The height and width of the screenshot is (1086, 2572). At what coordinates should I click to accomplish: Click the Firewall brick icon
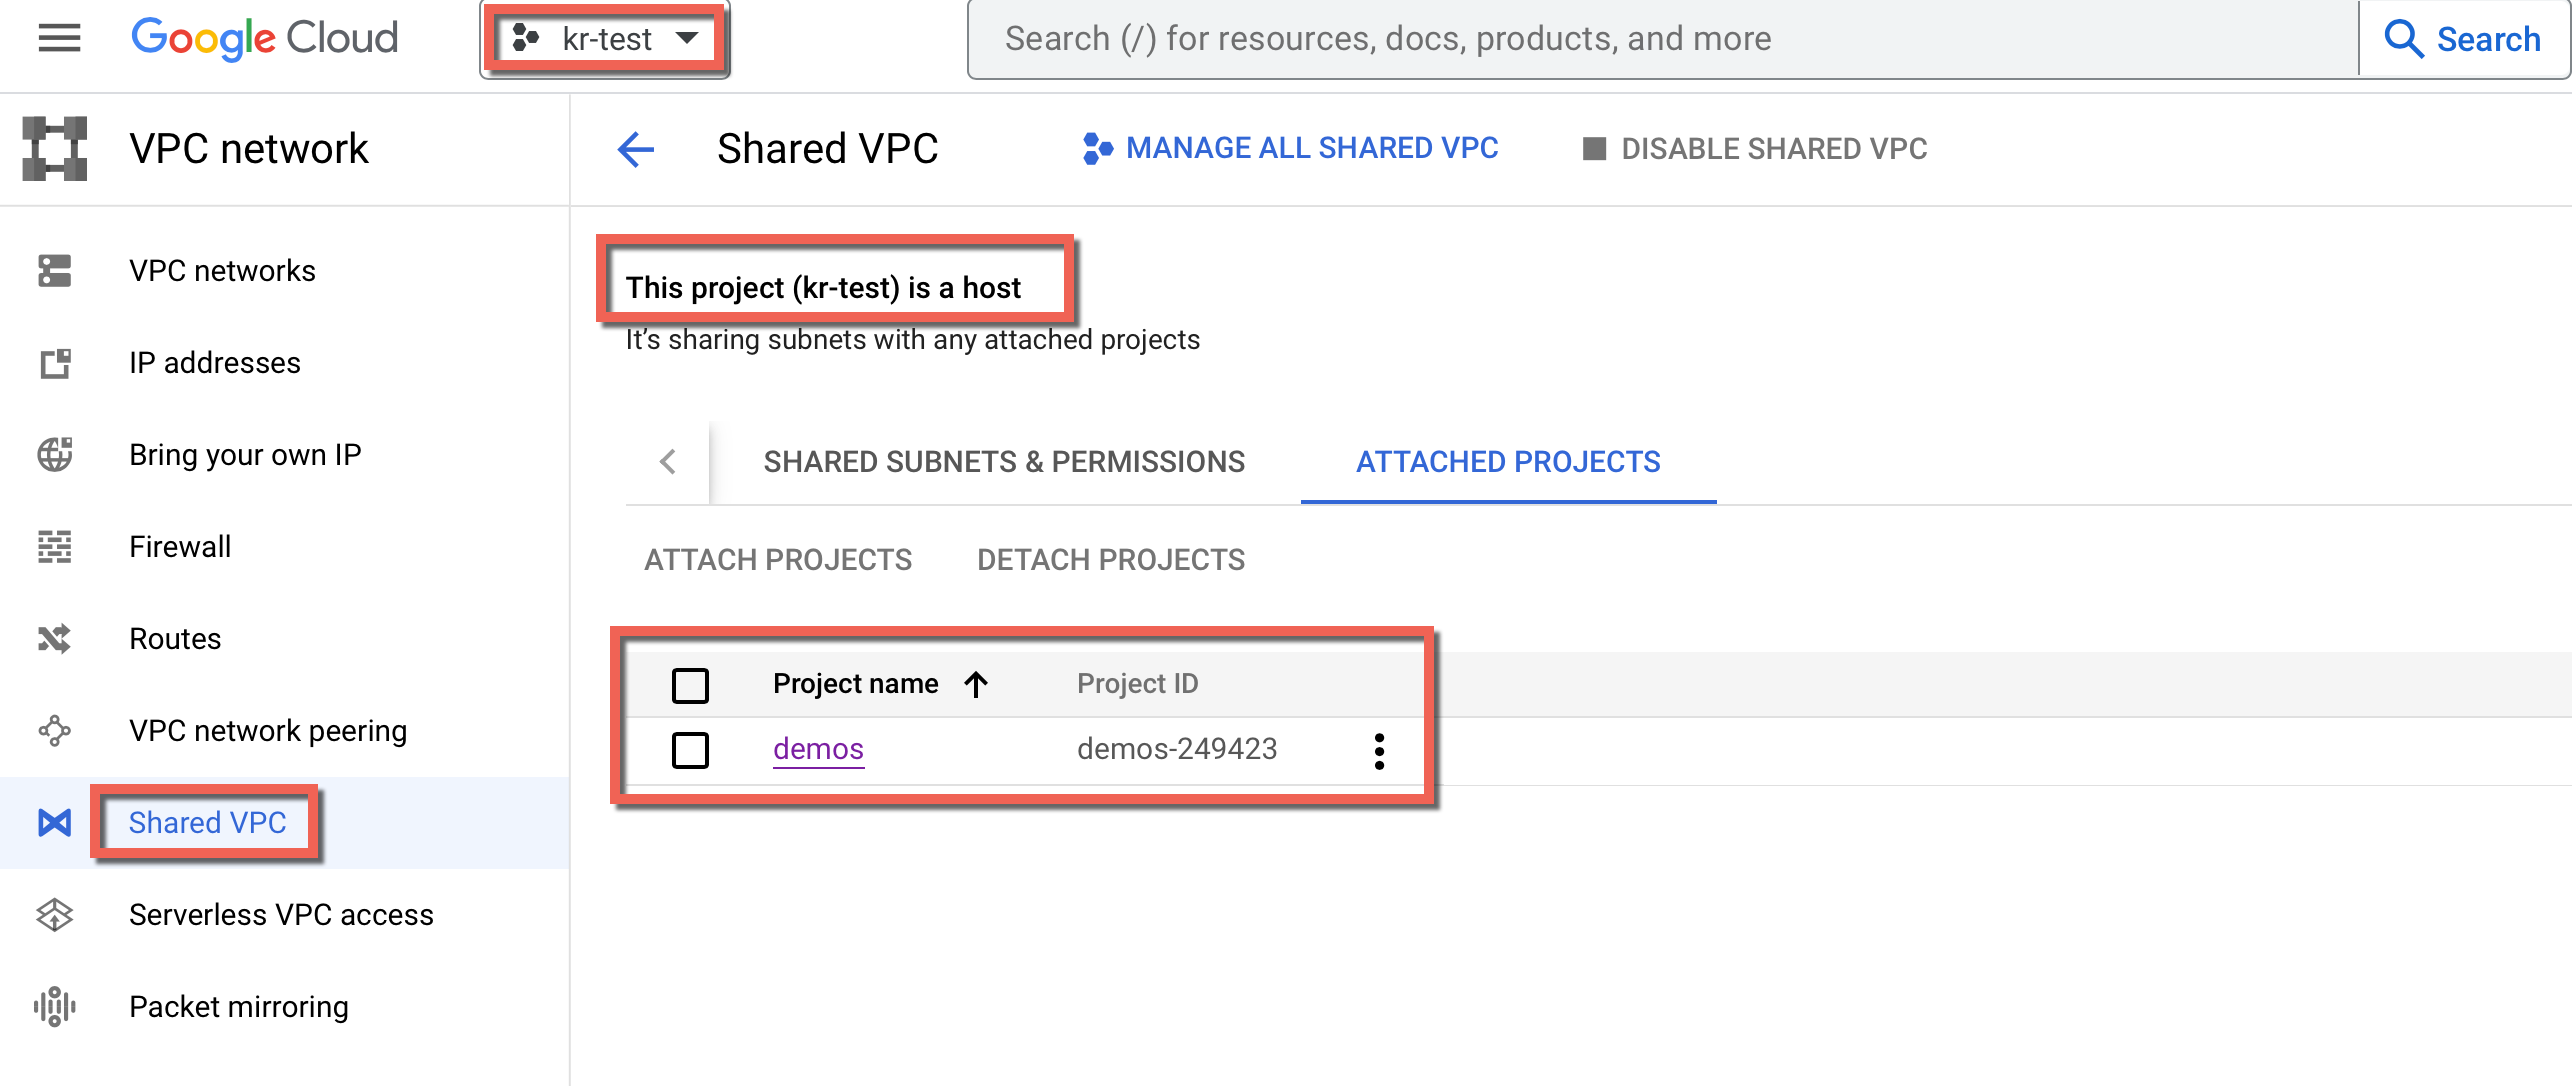(55, 547)
